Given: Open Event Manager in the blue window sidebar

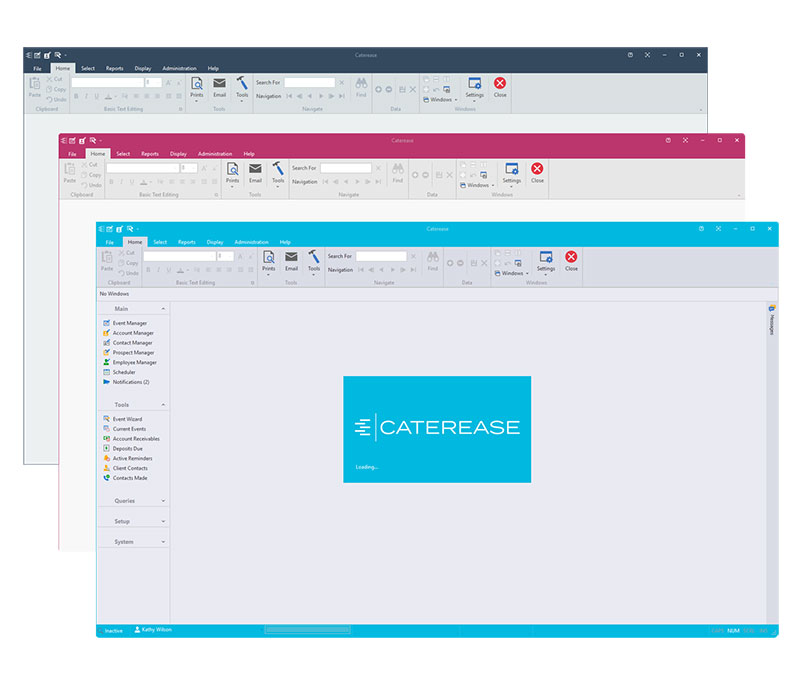Looking at the screenshot, I should click(125, 323).
